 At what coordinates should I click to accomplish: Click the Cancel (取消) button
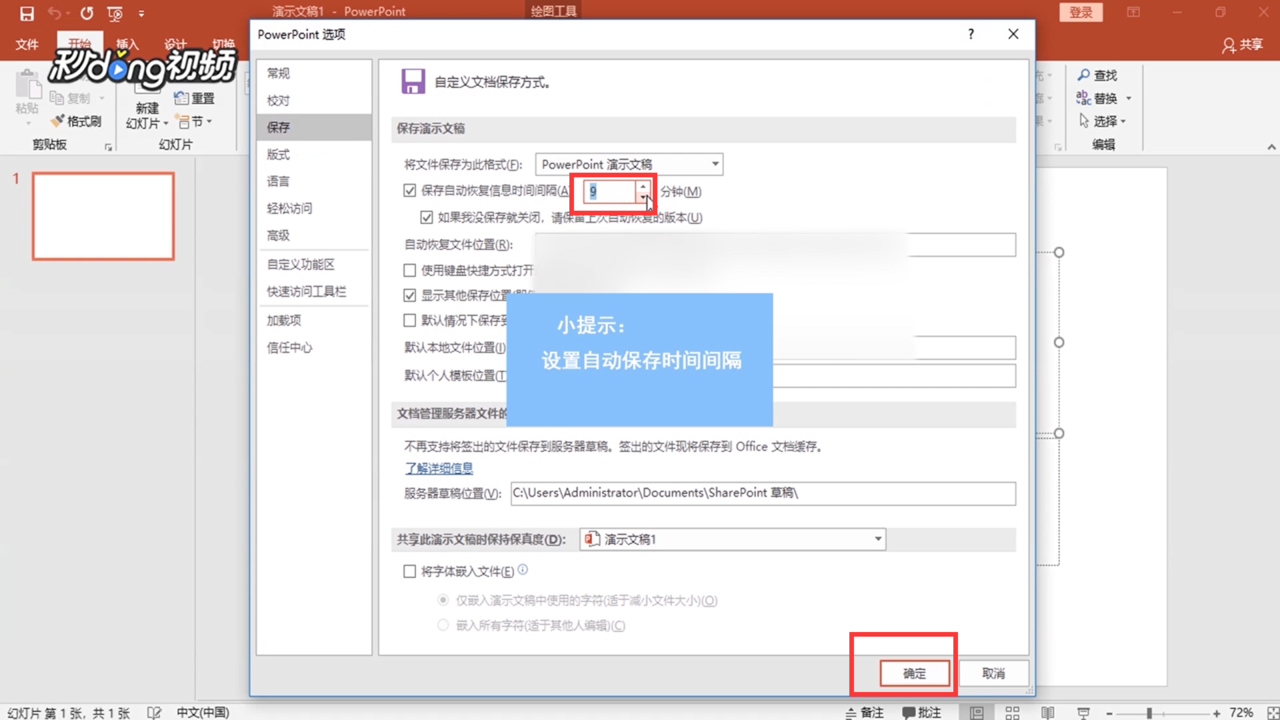[x=993, y=674]
